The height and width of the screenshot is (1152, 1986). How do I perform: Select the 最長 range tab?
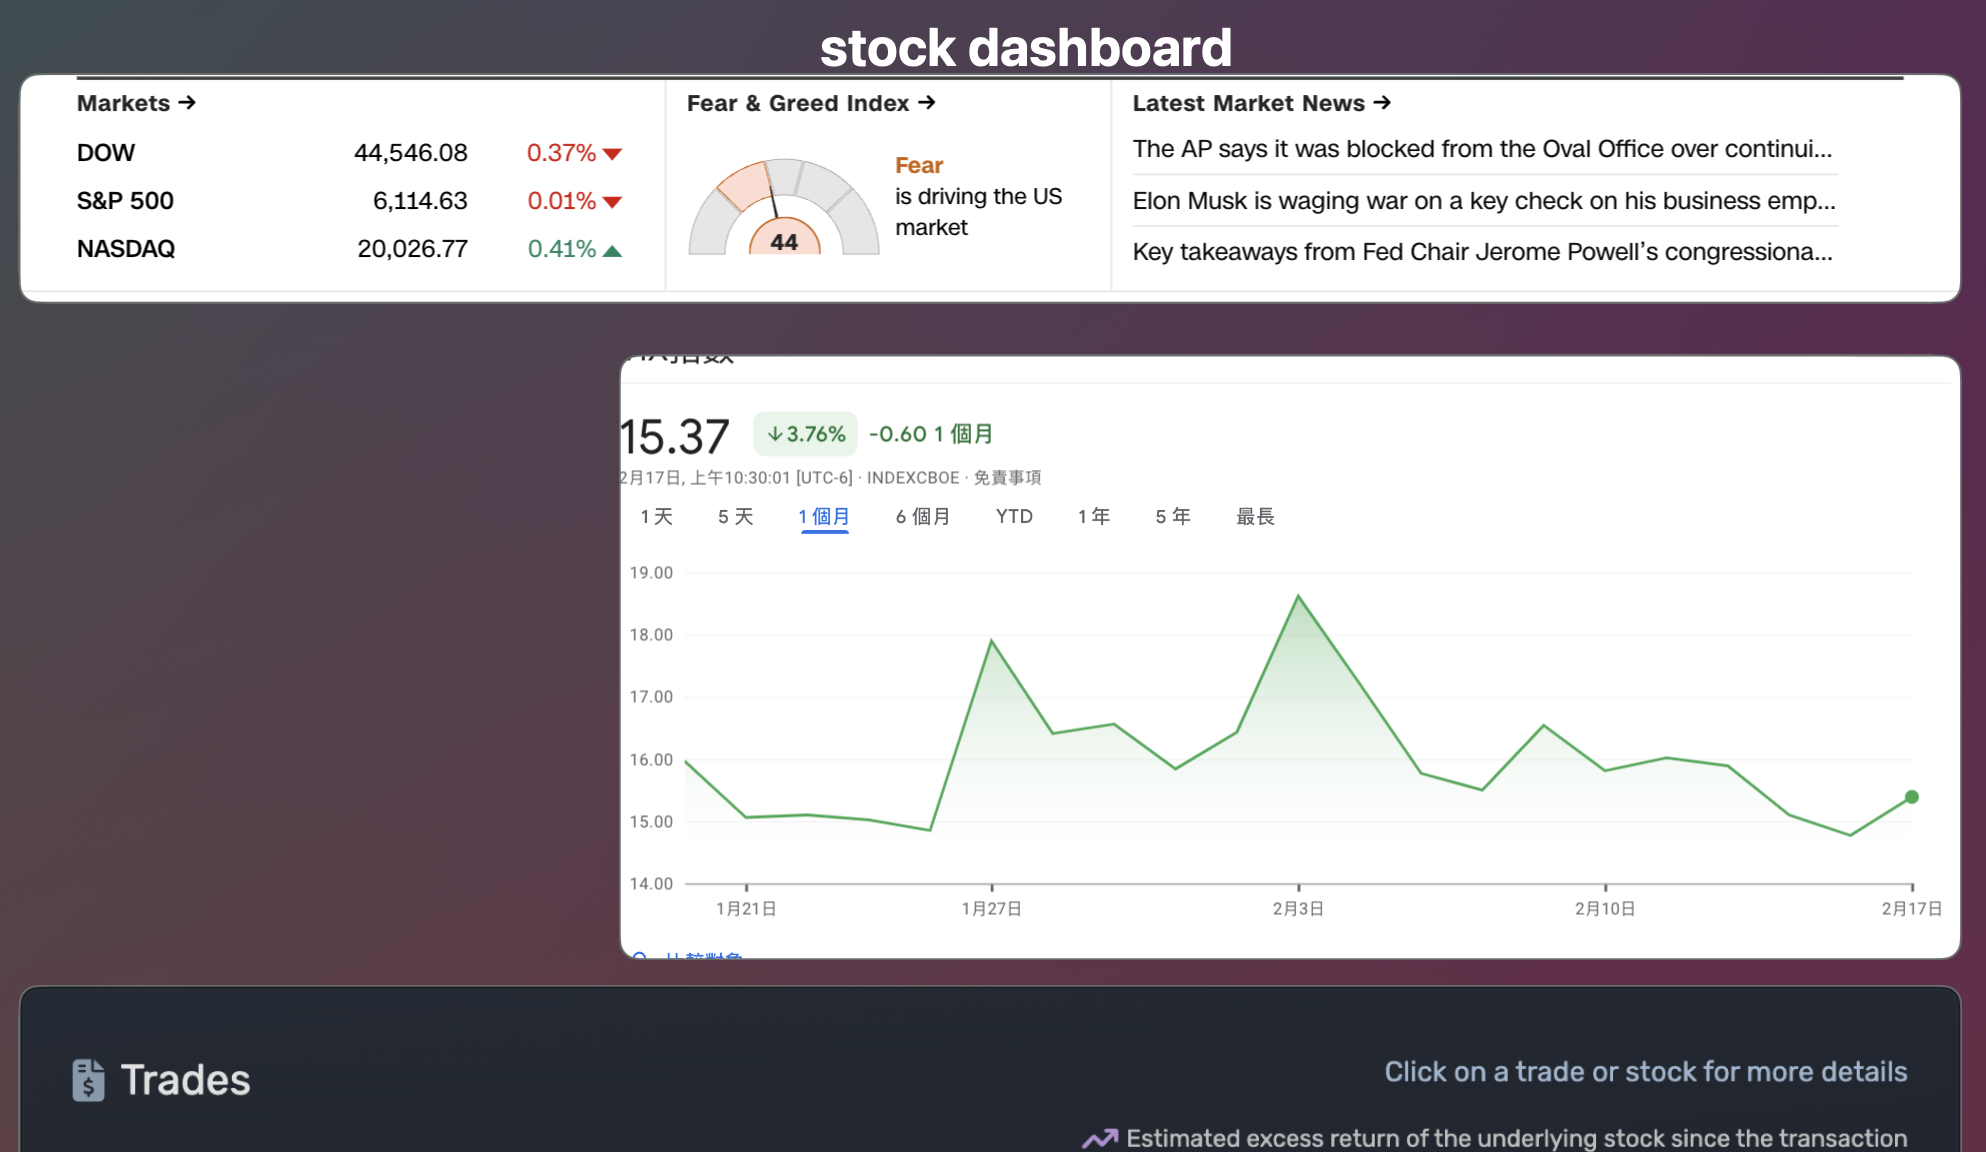(1254, 517)
